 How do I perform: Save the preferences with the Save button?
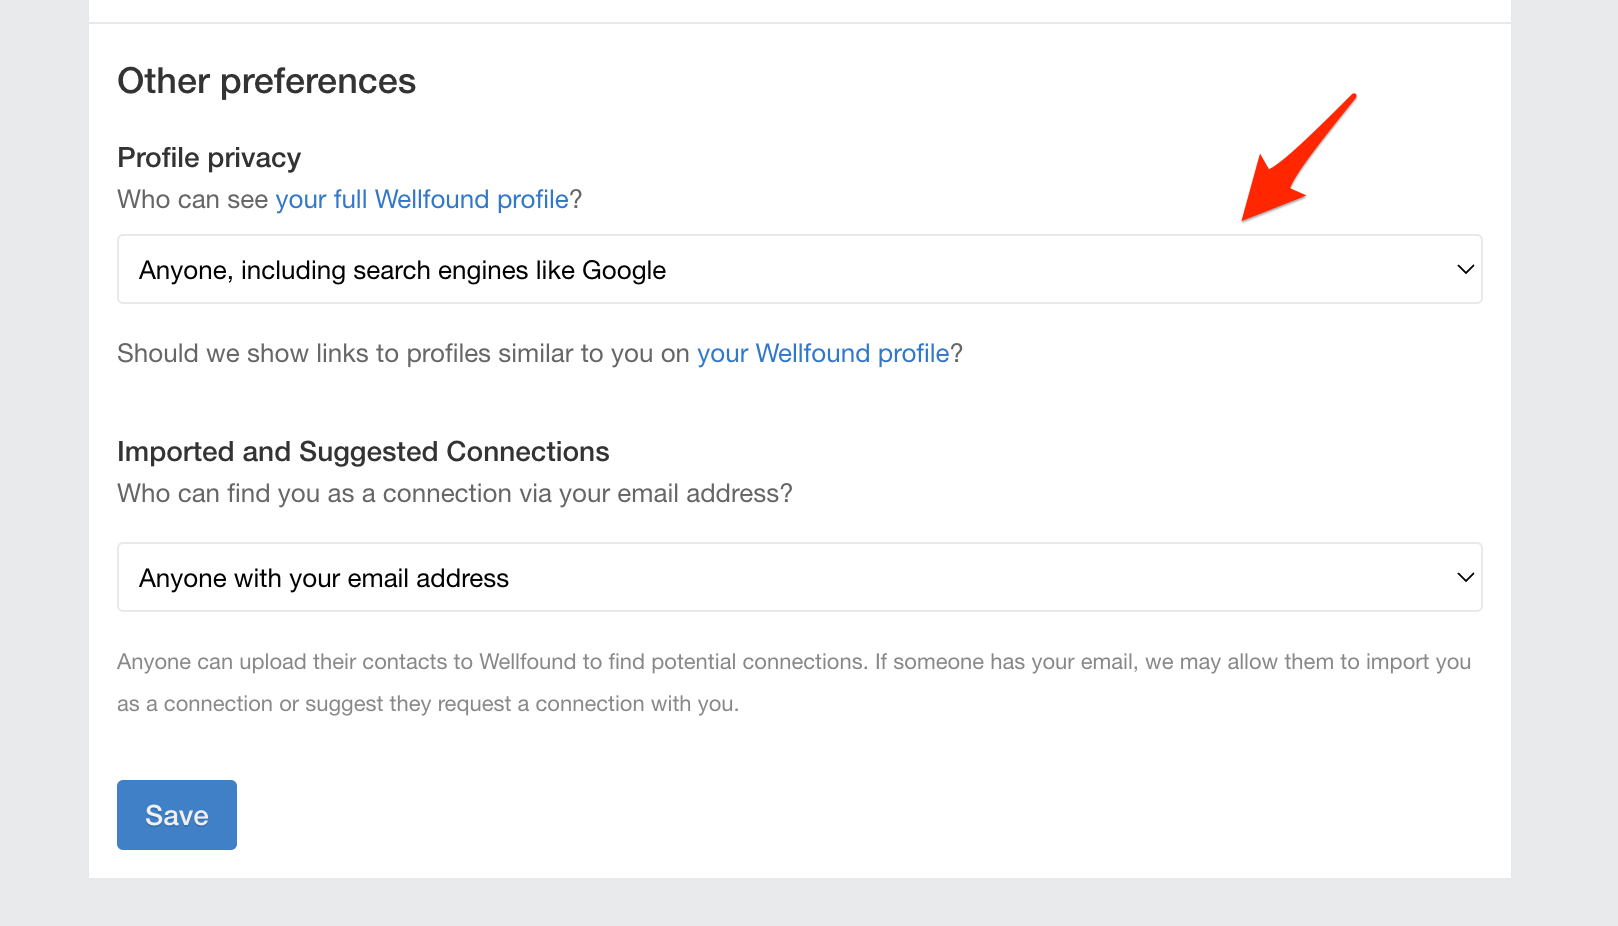(x=177, y=815)
